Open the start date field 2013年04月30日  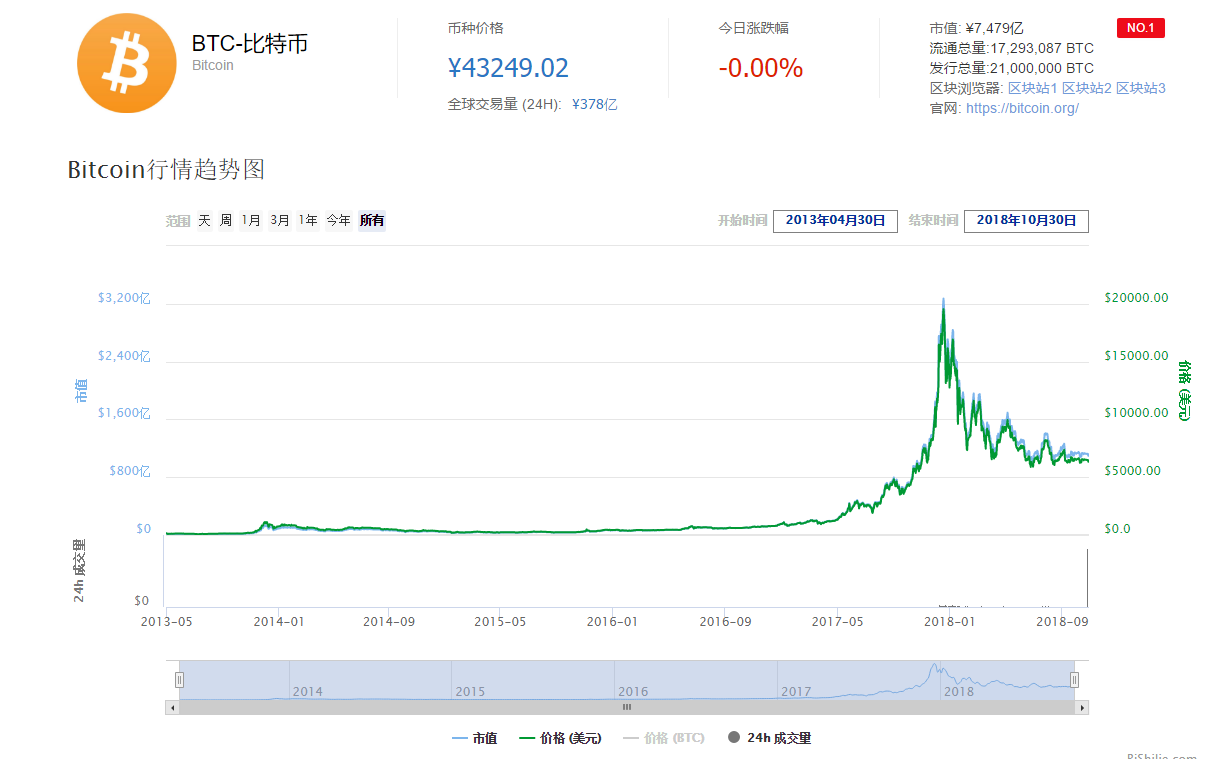tap(835, 221)
